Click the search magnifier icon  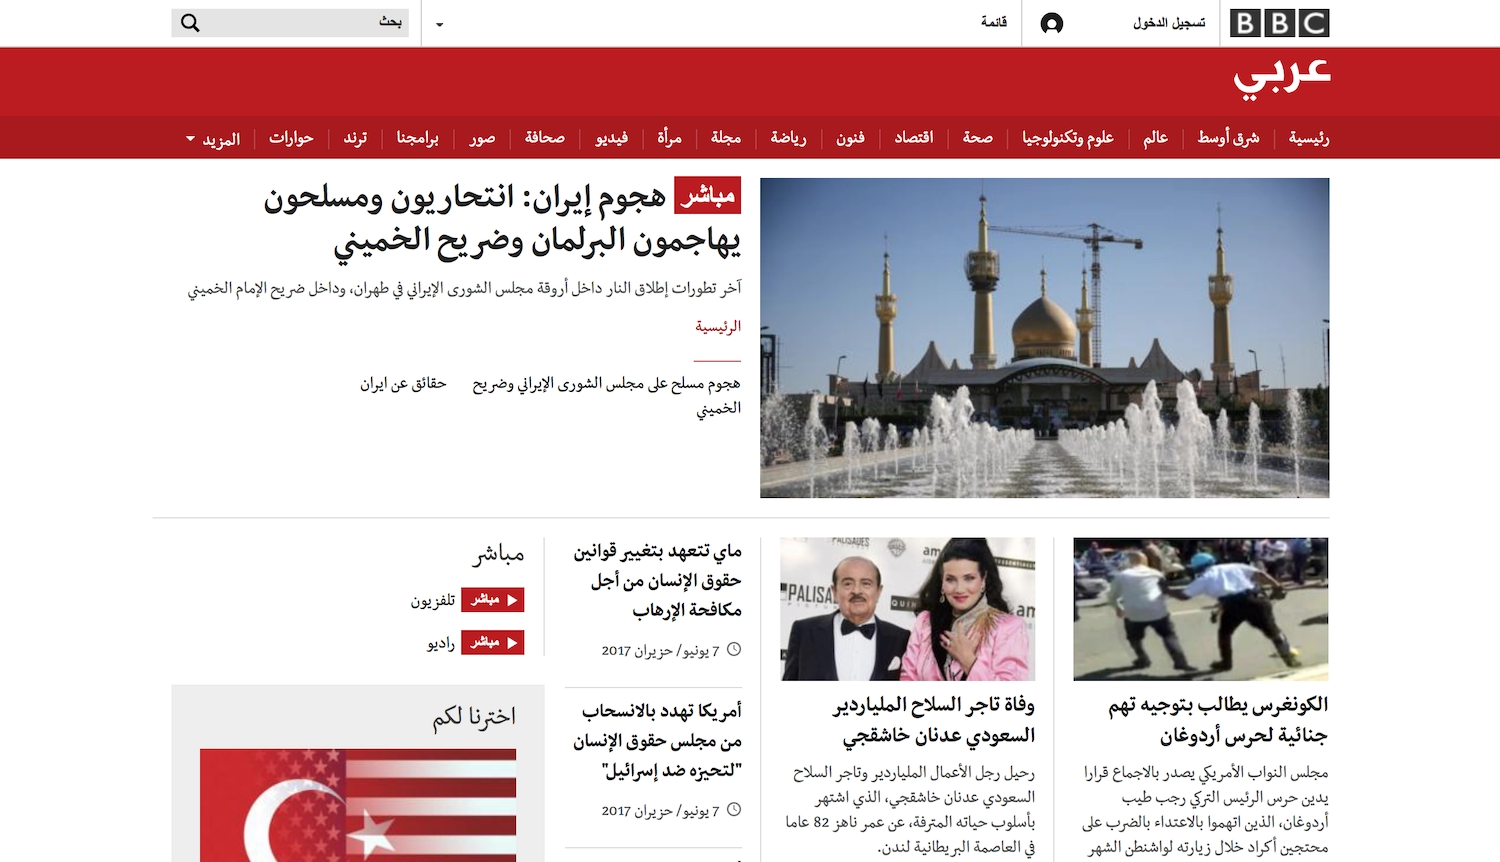point(190,23)
